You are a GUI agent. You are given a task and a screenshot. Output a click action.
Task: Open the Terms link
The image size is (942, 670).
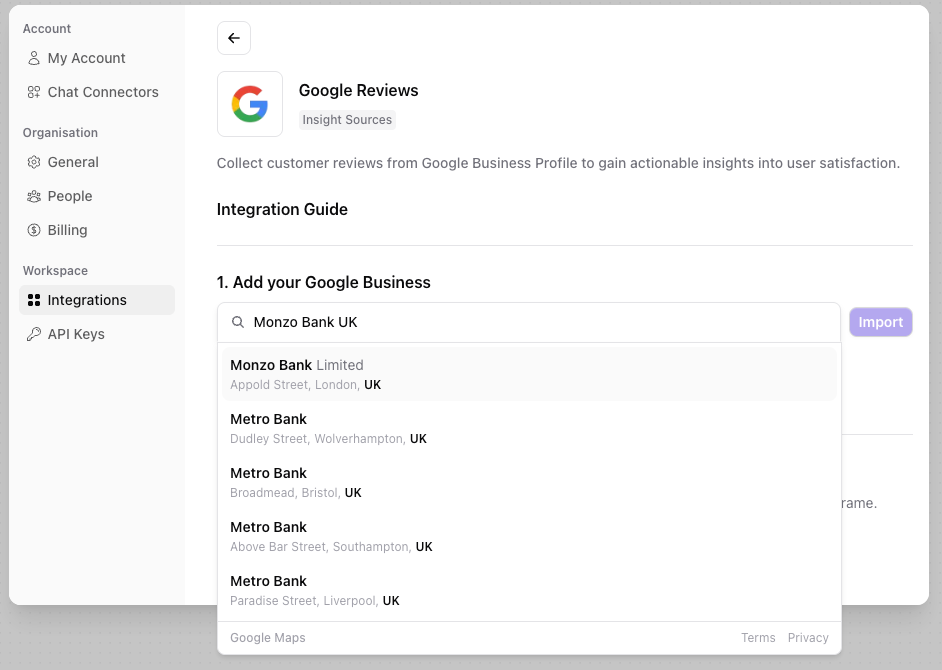758,637
